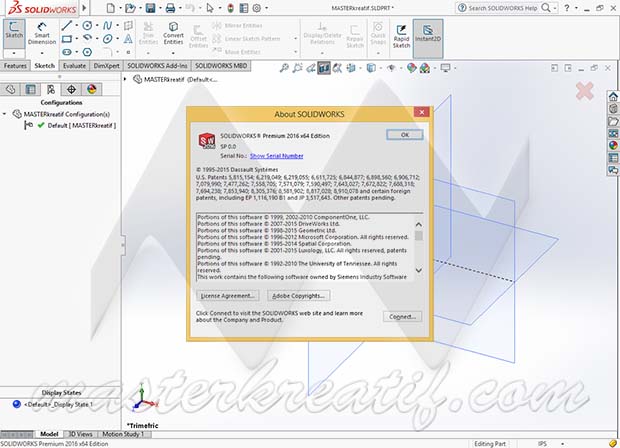Open File Properties icon in top toolbar
The image size is (620, 448).
pos(244,8)
